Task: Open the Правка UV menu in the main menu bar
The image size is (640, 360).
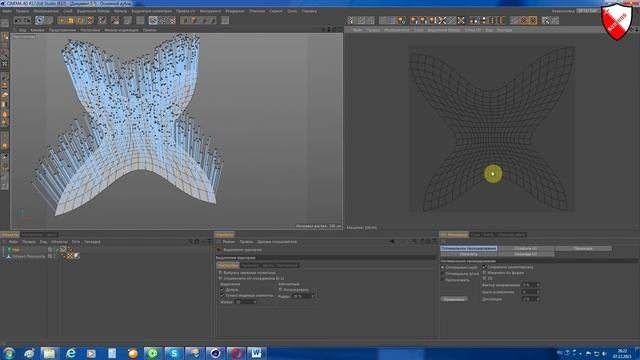Action: [x=185, y=11]
